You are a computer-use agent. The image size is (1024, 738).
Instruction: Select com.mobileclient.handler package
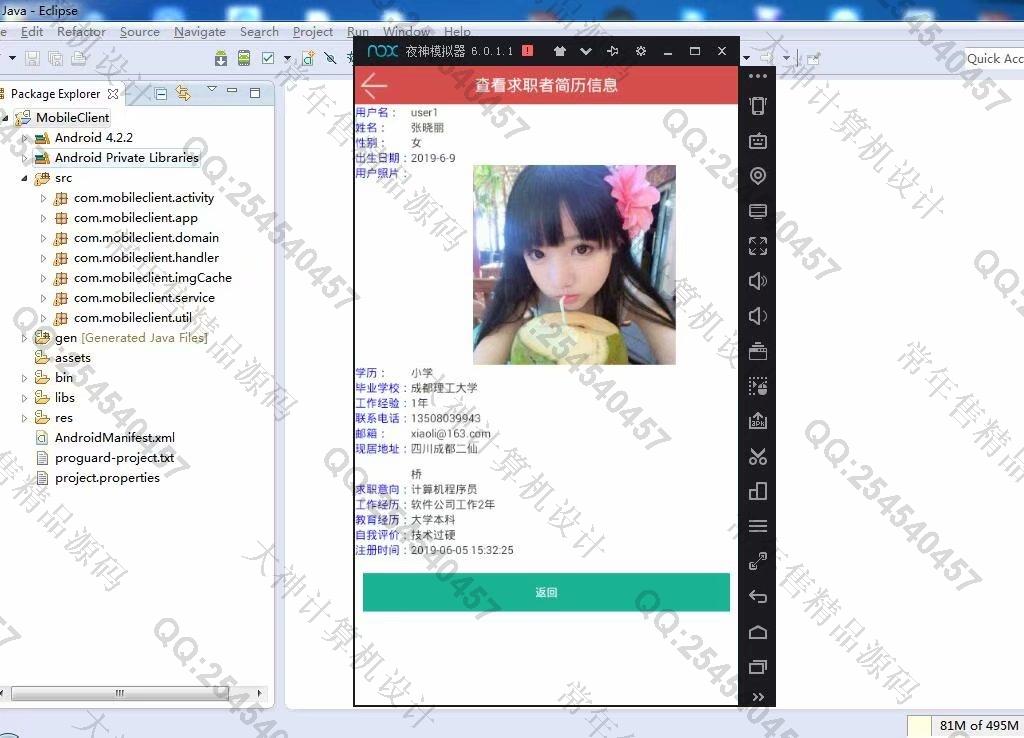pos(146,258)
